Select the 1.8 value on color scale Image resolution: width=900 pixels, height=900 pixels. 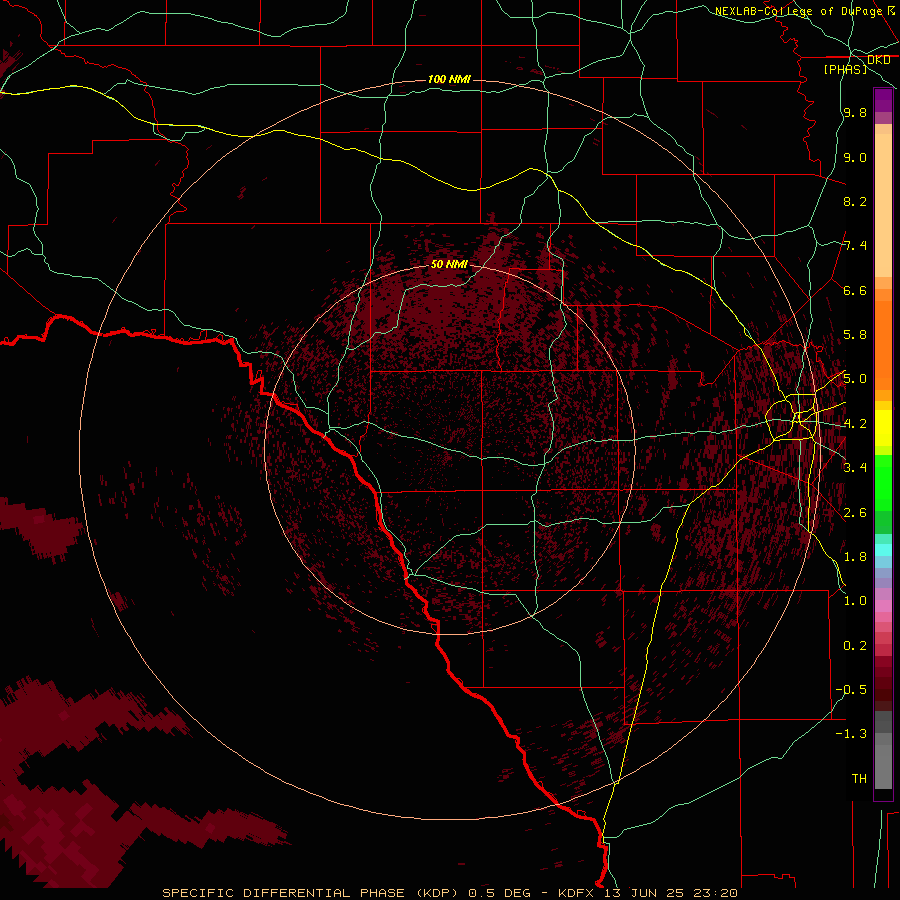(855, 557)
